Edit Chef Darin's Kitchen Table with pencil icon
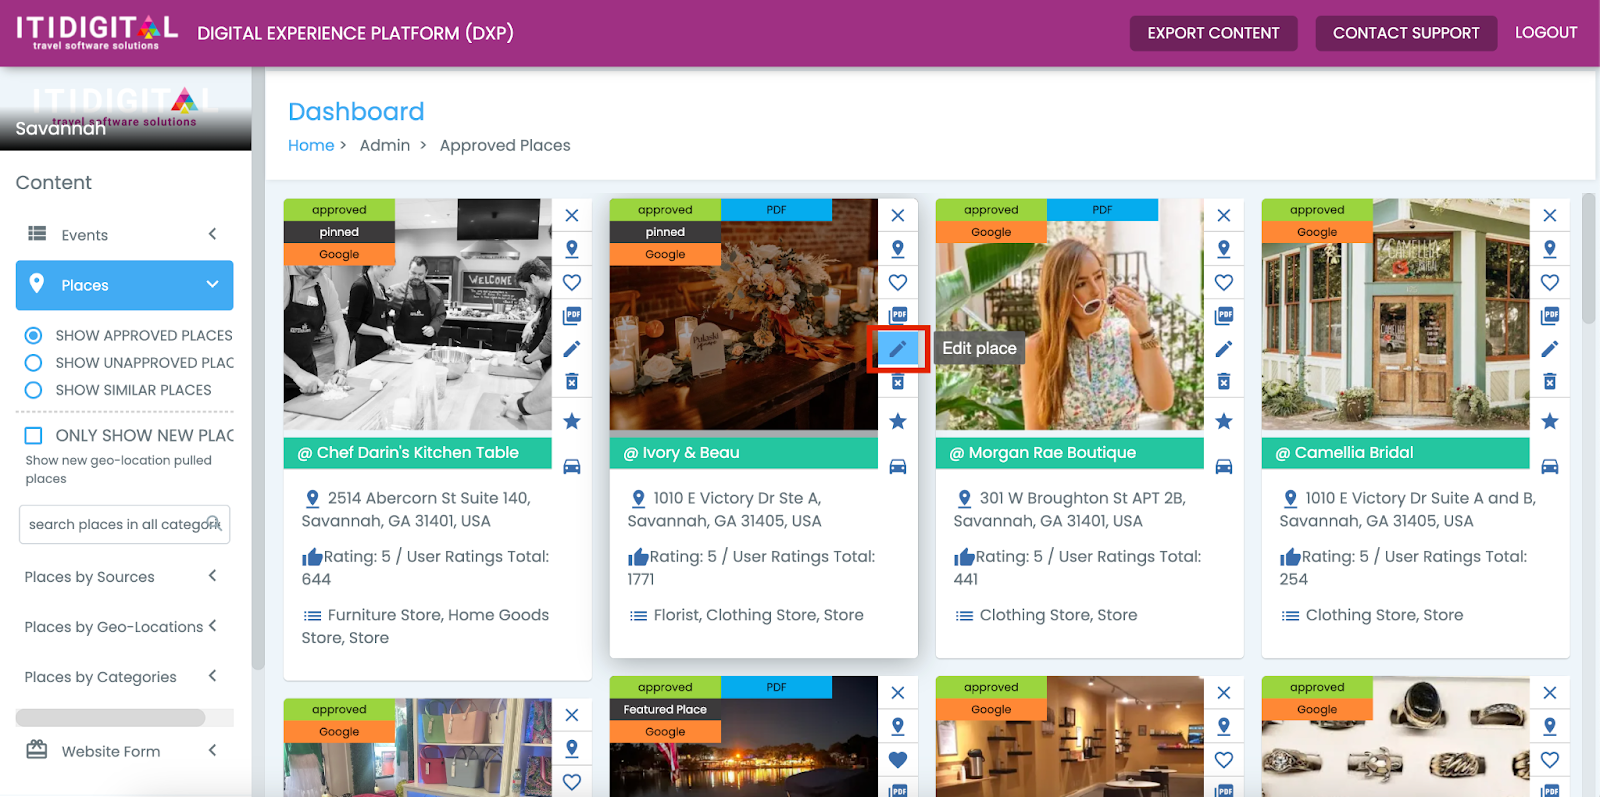The image size is (1600, 797). [572, 348]
